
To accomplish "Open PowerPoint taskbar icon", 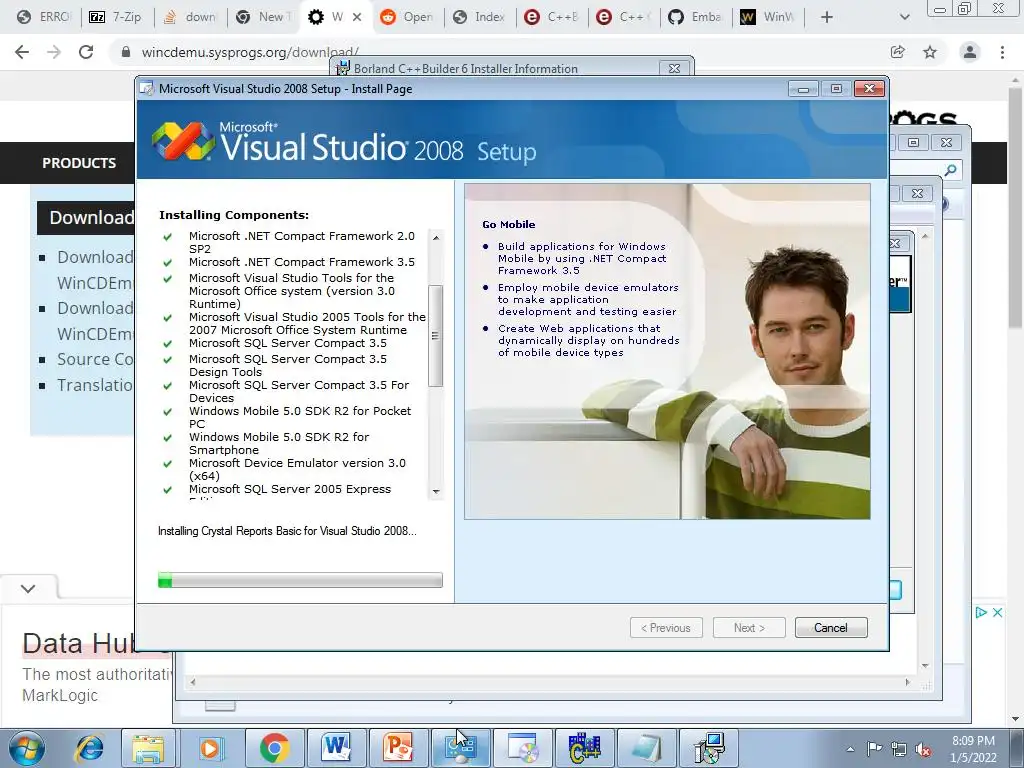I will pos(398,748).
